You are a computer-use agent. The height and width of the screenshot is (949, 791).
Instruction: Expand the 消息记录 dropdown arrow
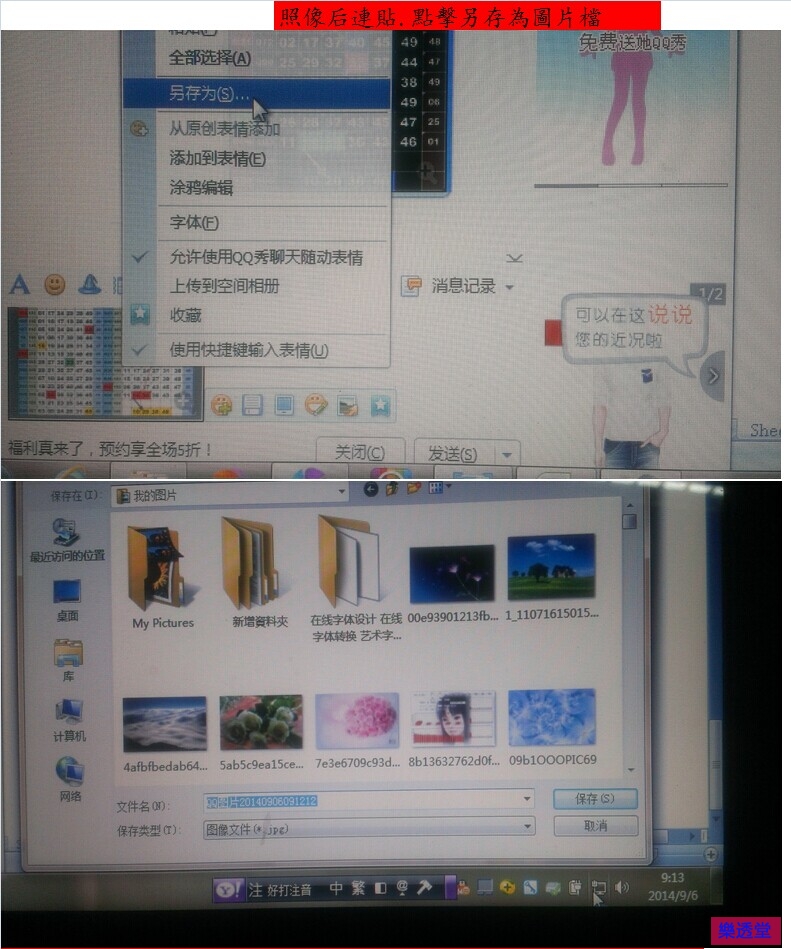point(510,287)
